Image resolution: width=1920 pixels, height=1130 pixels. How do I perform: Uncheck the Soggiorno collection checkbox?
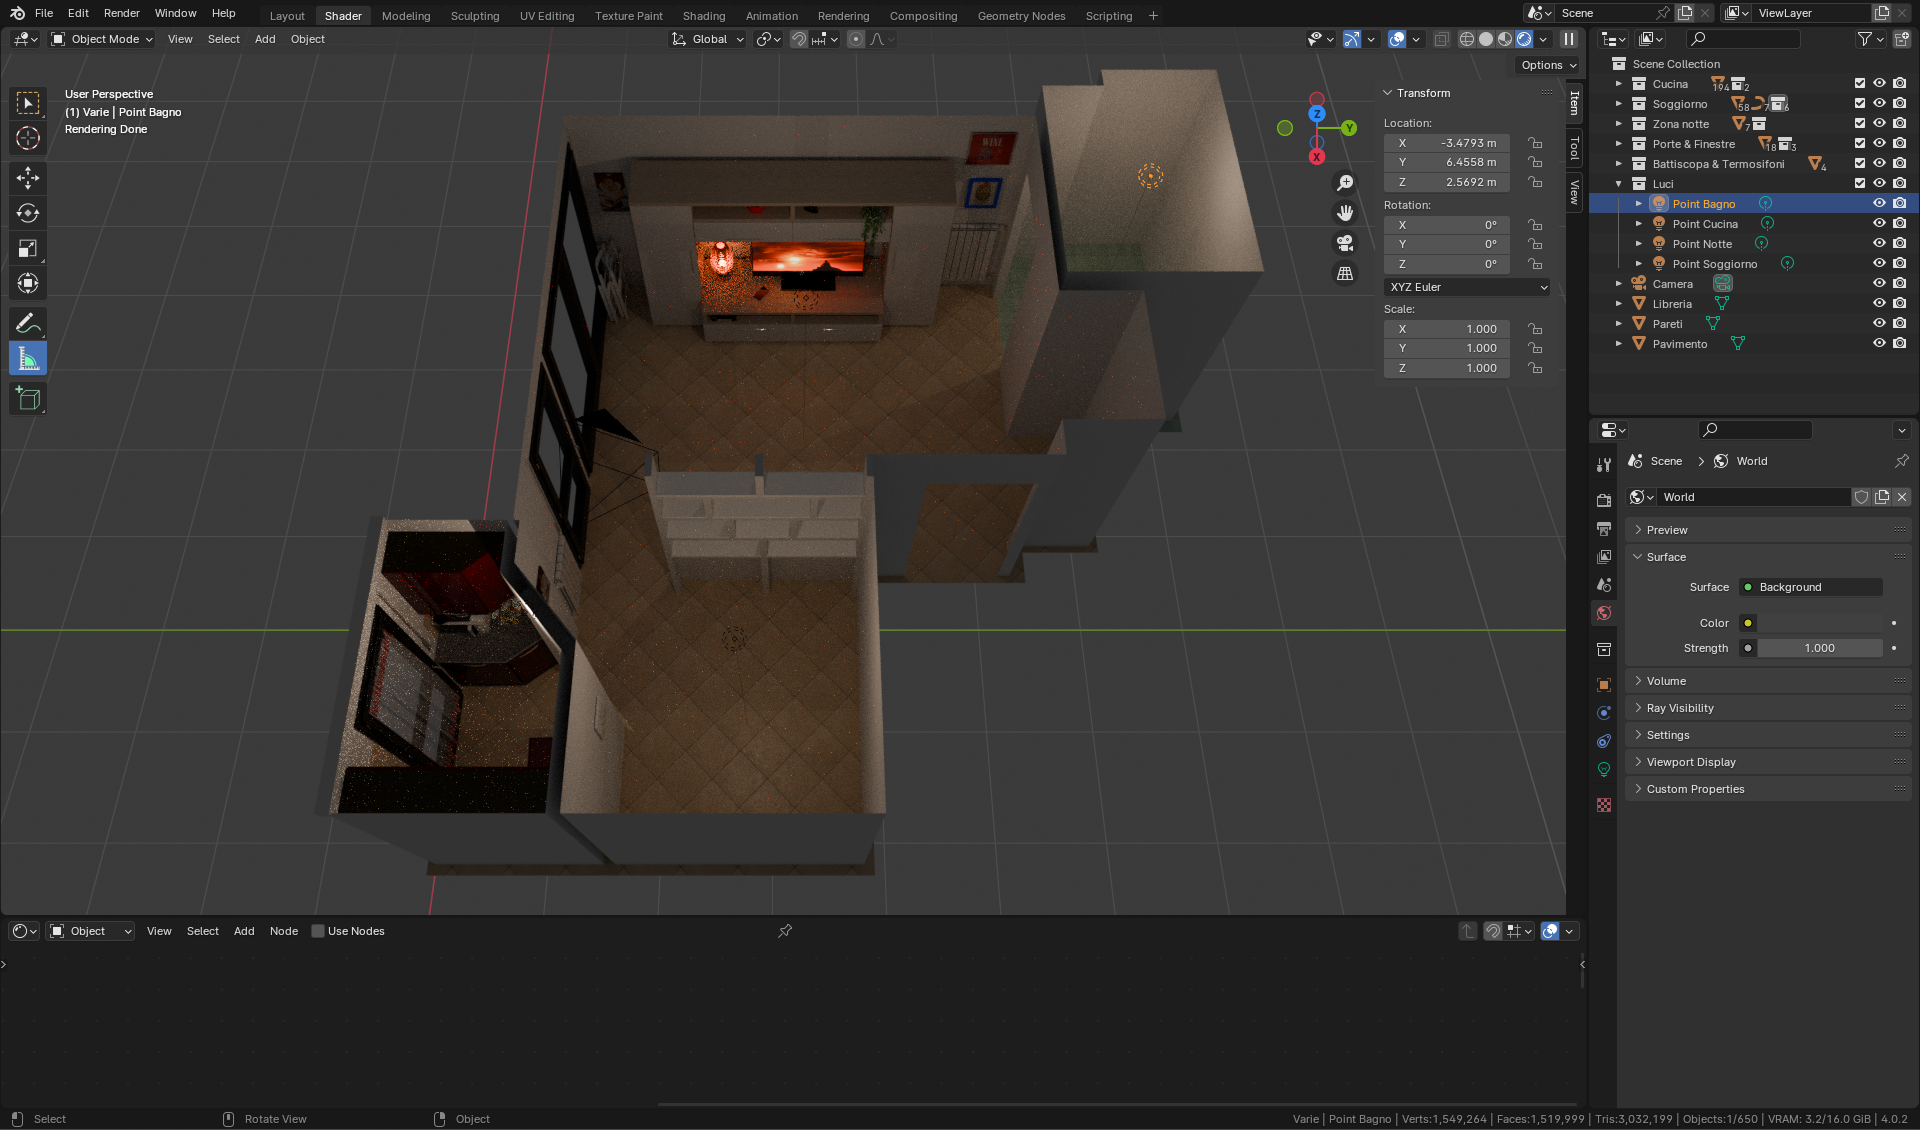1860,104
